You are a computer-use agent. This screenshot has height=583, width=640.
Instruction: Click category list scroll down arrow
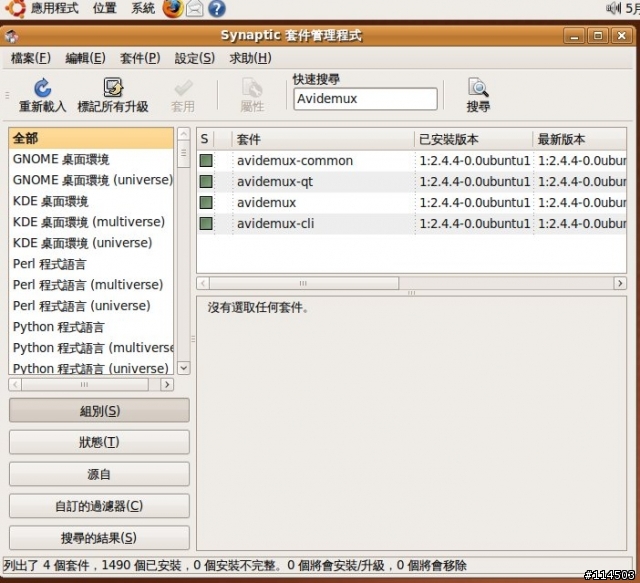coord(184,368)
